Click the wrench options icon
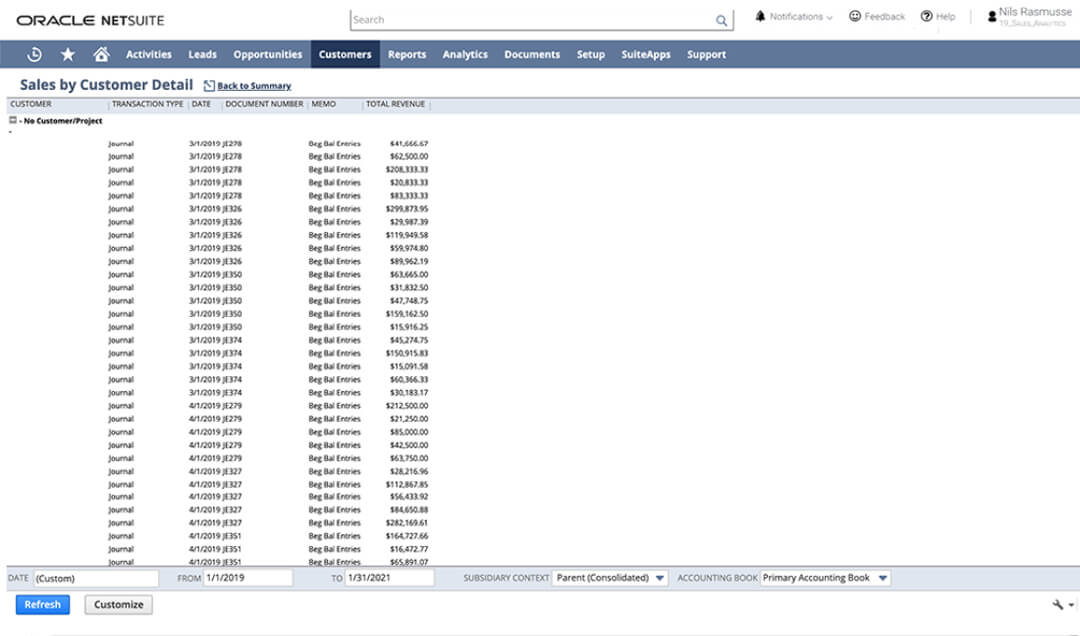The image size is (1080, 636). (x=1058, y=604)
